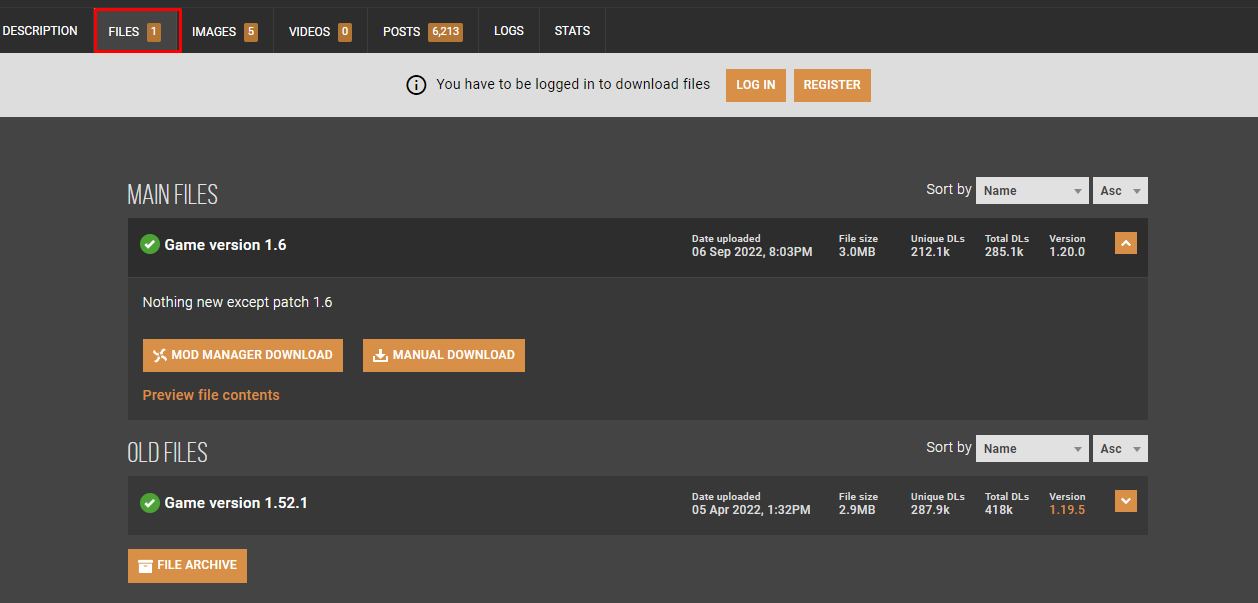
Task: Click the info icon beside the login notice
Action: tap(416, 85)
